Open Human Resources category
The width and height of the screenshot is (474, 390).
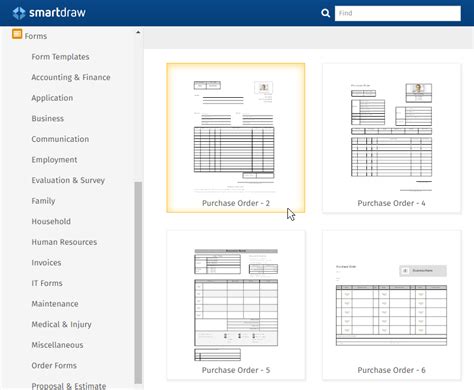coord(64,242)
